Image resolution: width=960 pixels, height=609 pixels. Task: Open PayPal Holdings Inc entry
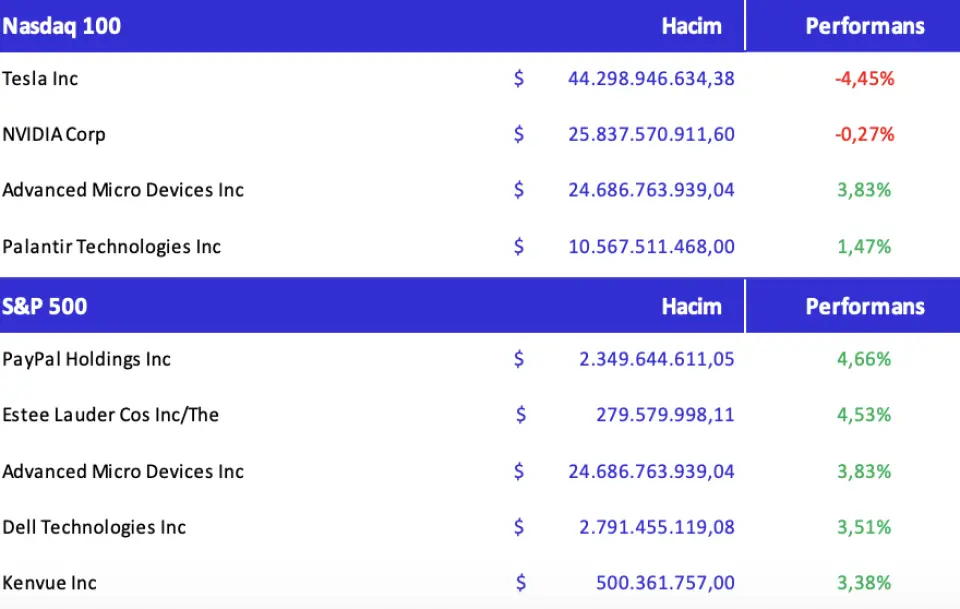[x=87, y=359]
